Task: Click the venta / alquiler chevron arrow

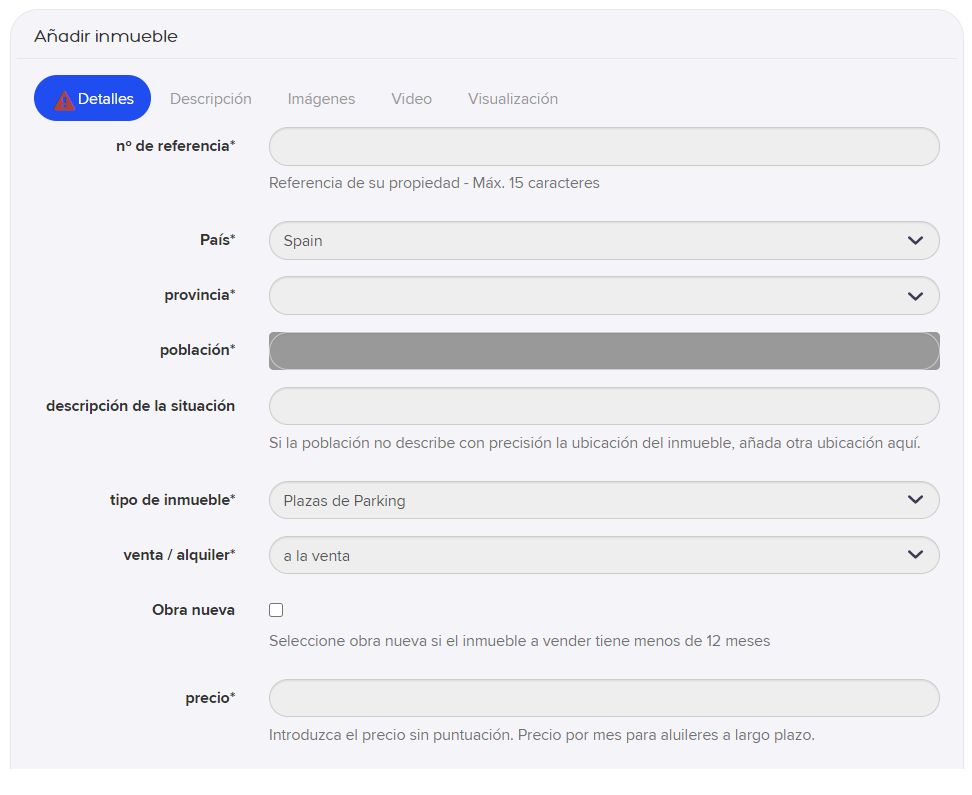Action: coord(915,554)
